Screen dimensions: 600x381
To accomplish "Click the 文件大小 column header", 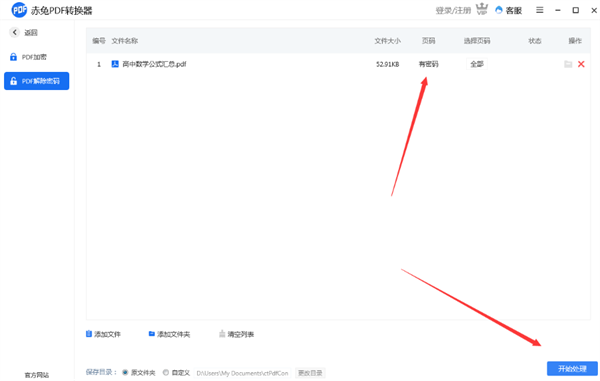I will click(x=387, y=41).
